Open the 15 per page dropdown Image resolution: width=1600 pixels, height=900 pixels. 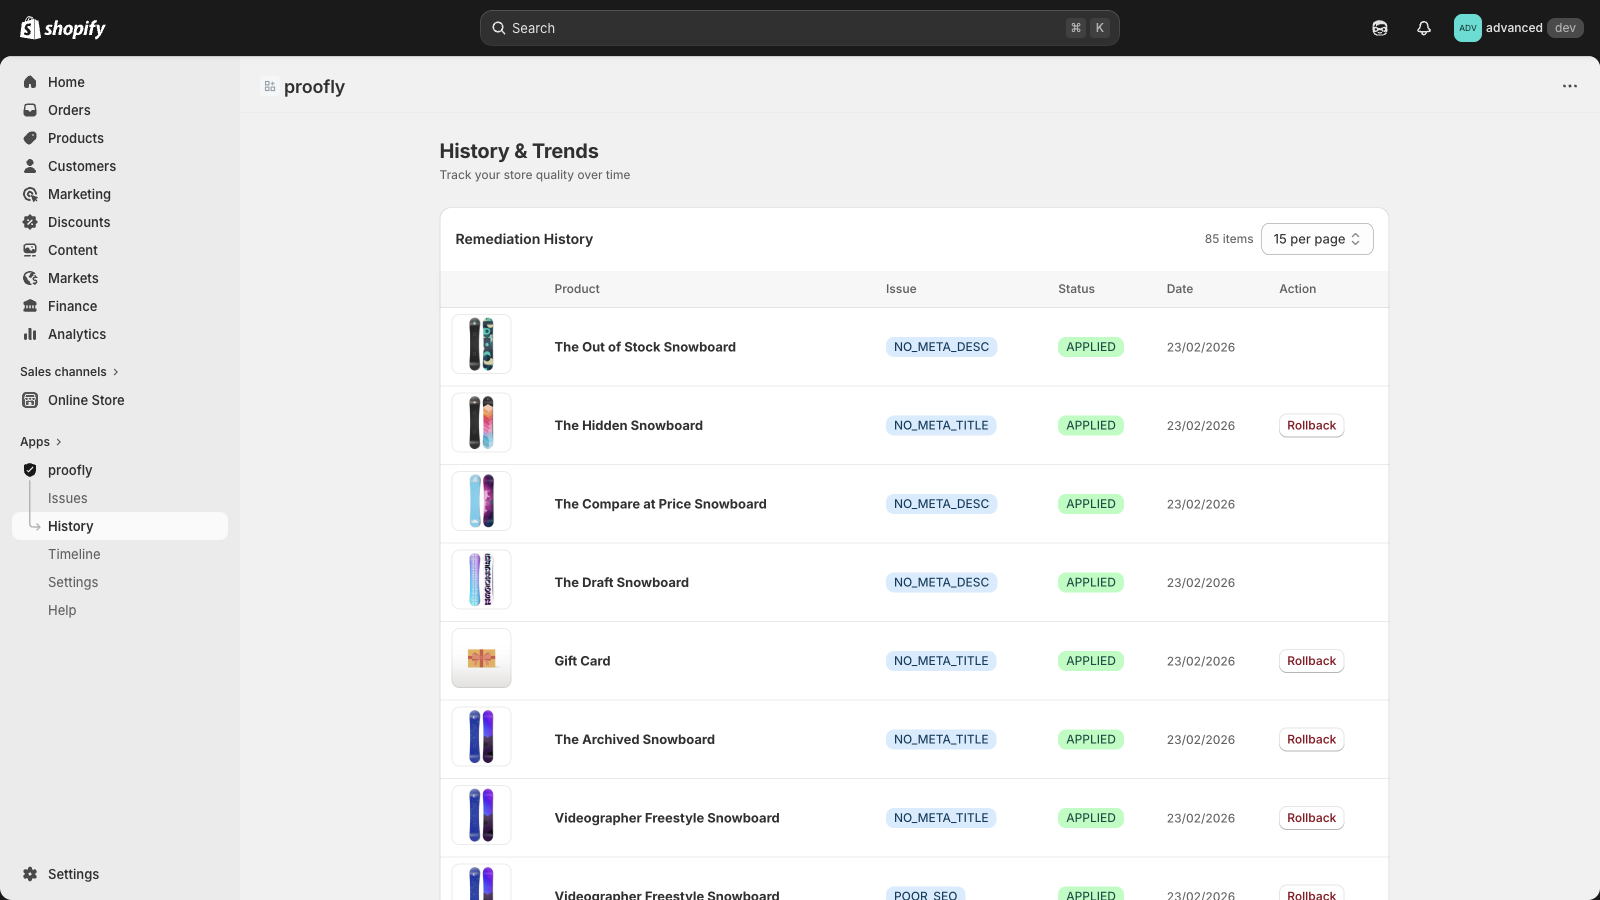[x=1316, y=239]
